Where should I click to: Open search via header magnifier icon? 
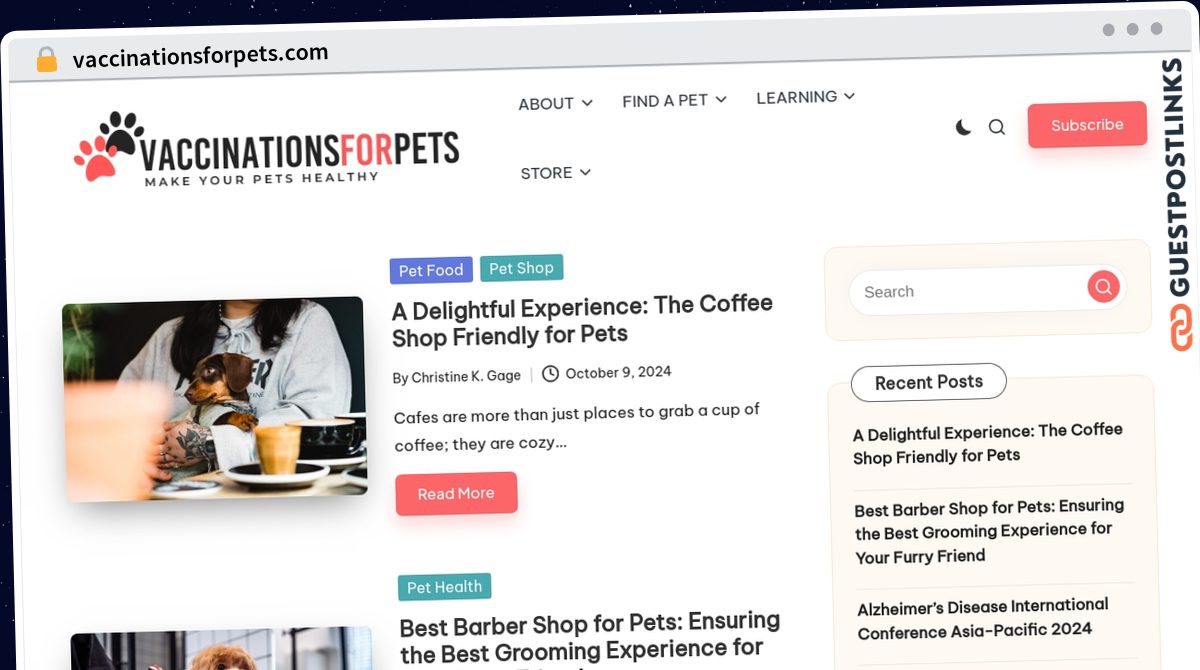(997, 127)
